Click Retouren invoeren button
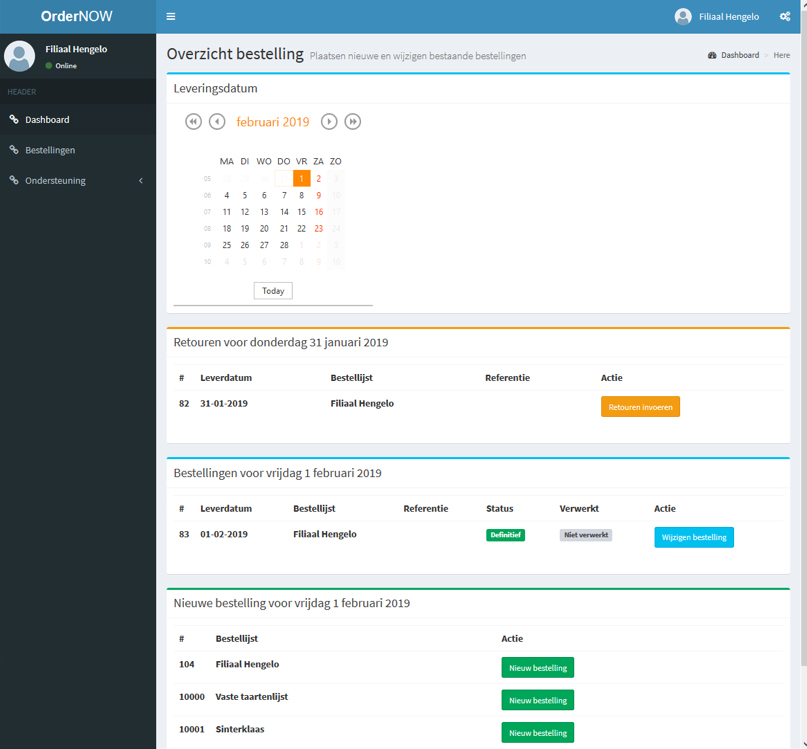Screen dimensions: 807x749 coord(640,407)
